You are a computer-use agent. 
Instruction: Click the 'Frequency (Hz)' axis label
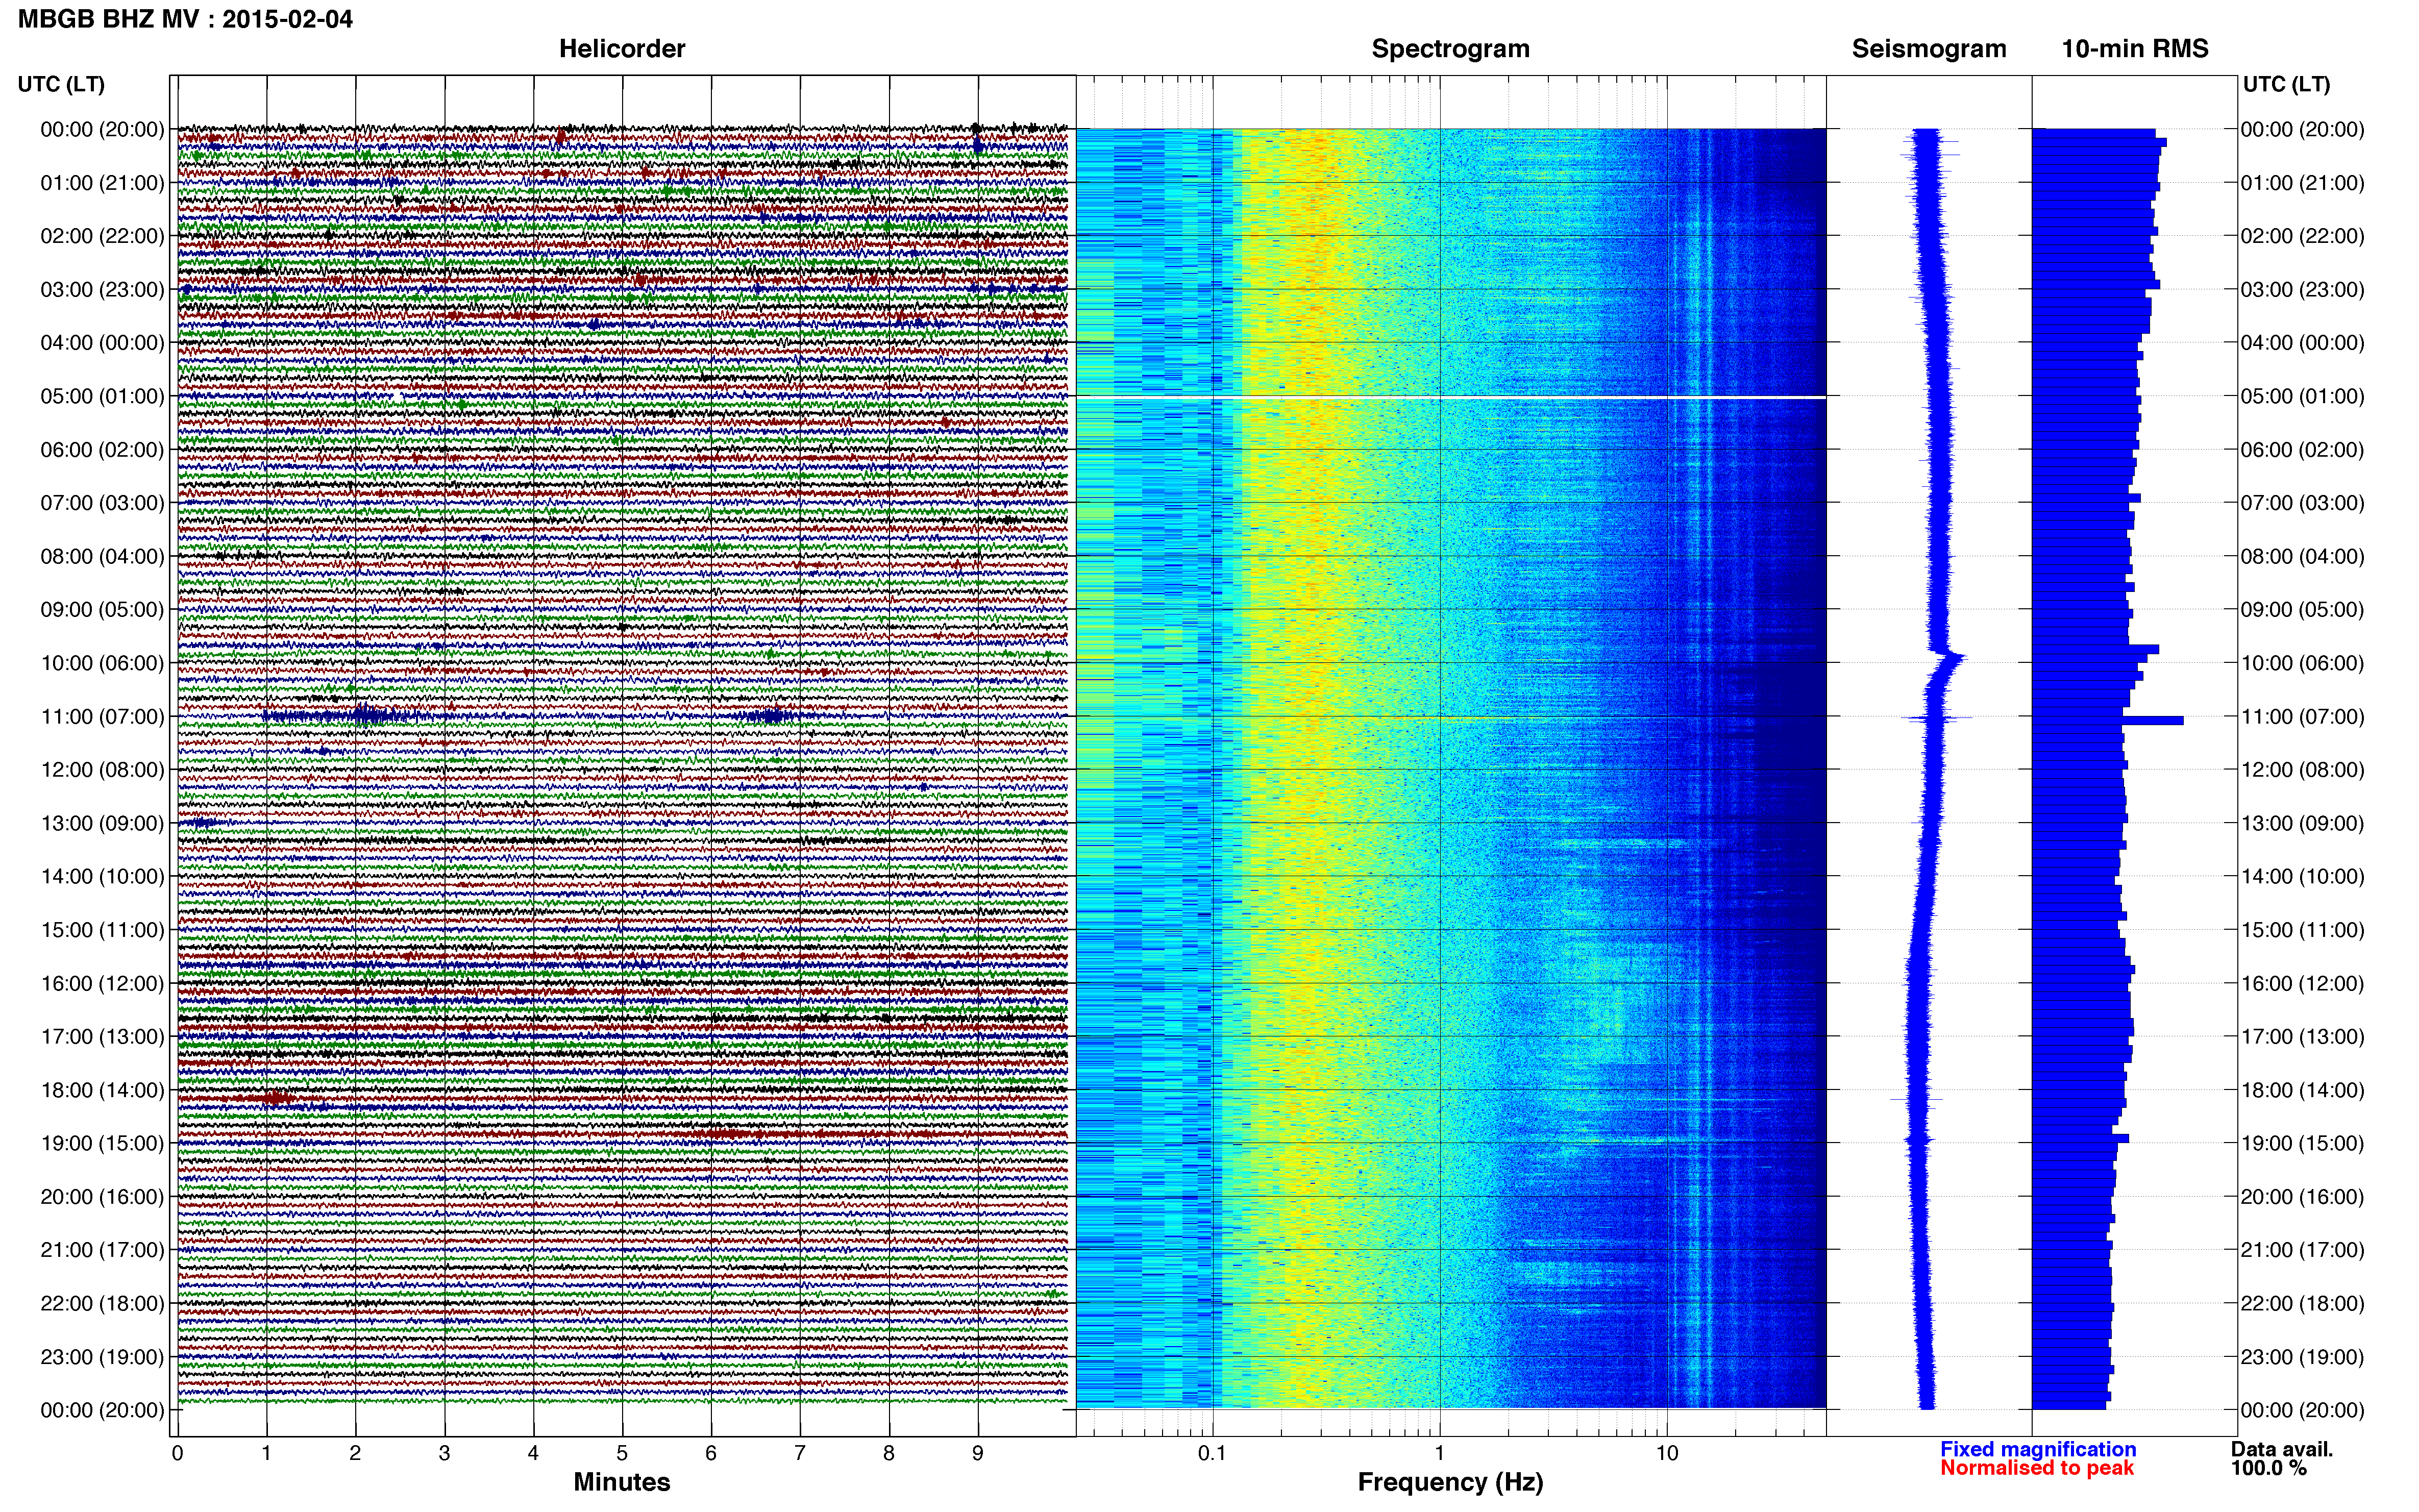click(x=1450, y=1482)
